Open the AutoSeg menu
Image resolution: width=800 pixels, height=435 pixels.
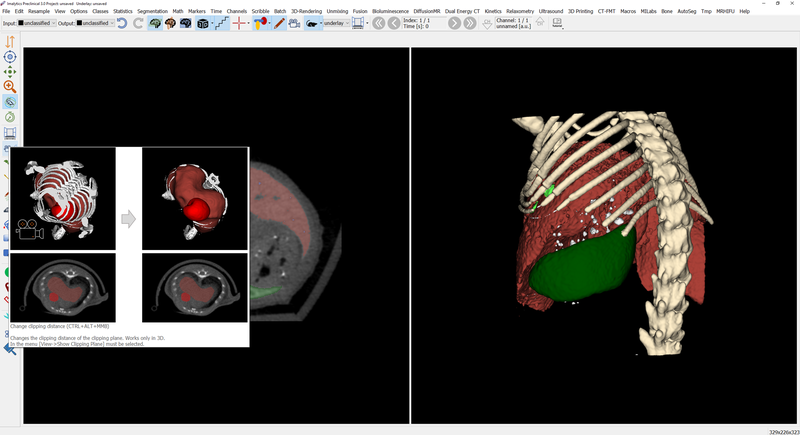(686, 11)
